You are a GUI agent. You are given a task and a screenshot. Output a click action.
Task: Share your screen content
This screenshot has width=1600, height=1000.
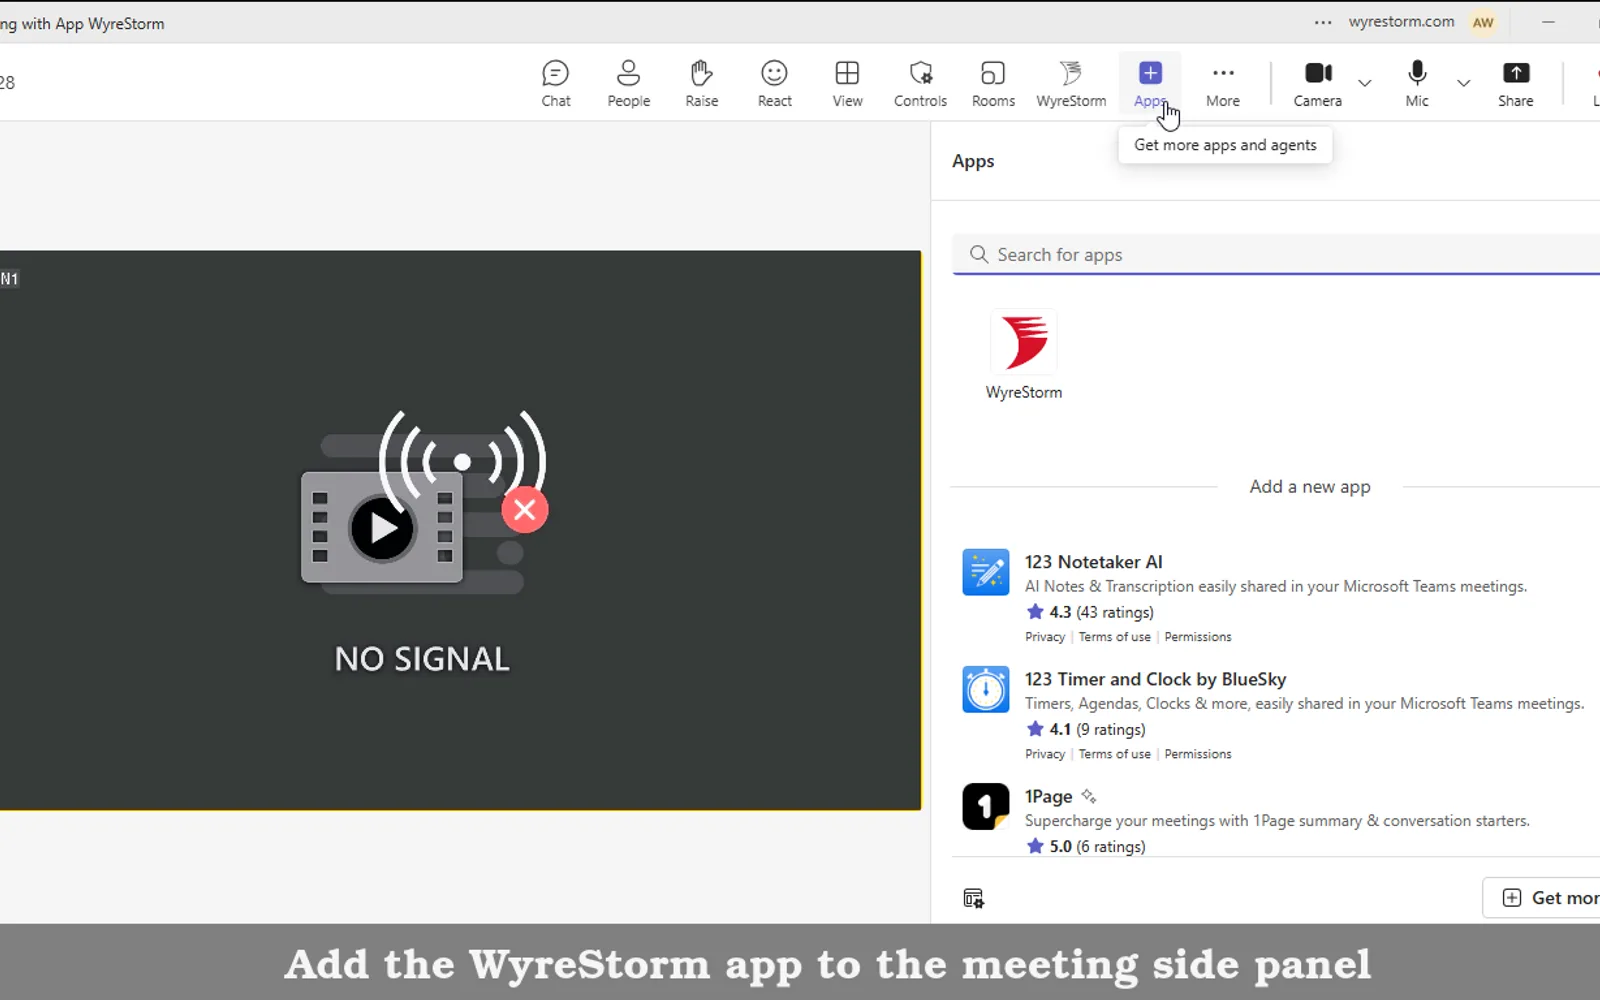[1516, 84]
